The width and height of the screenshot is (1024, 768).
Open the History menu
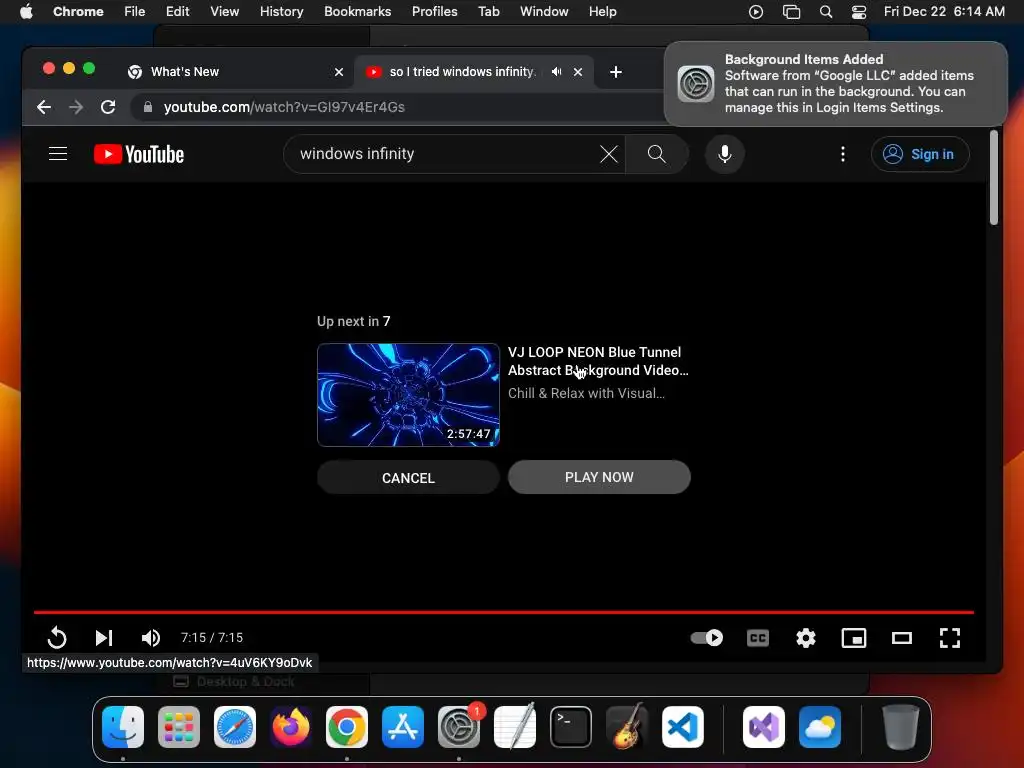click(x=281, y=12)
